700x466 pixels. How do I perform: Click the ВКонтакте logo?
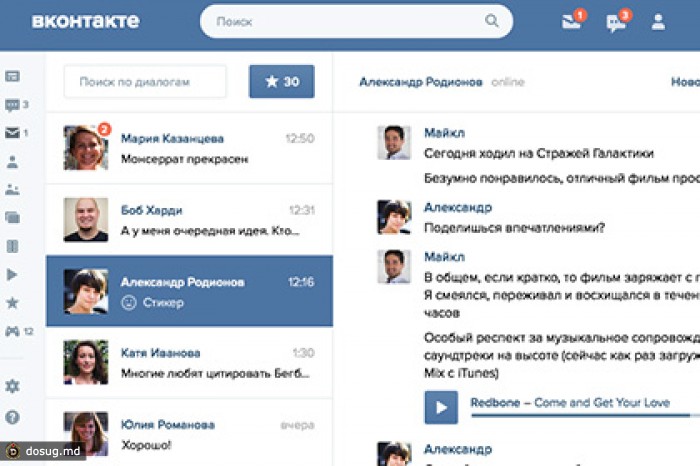86,21
